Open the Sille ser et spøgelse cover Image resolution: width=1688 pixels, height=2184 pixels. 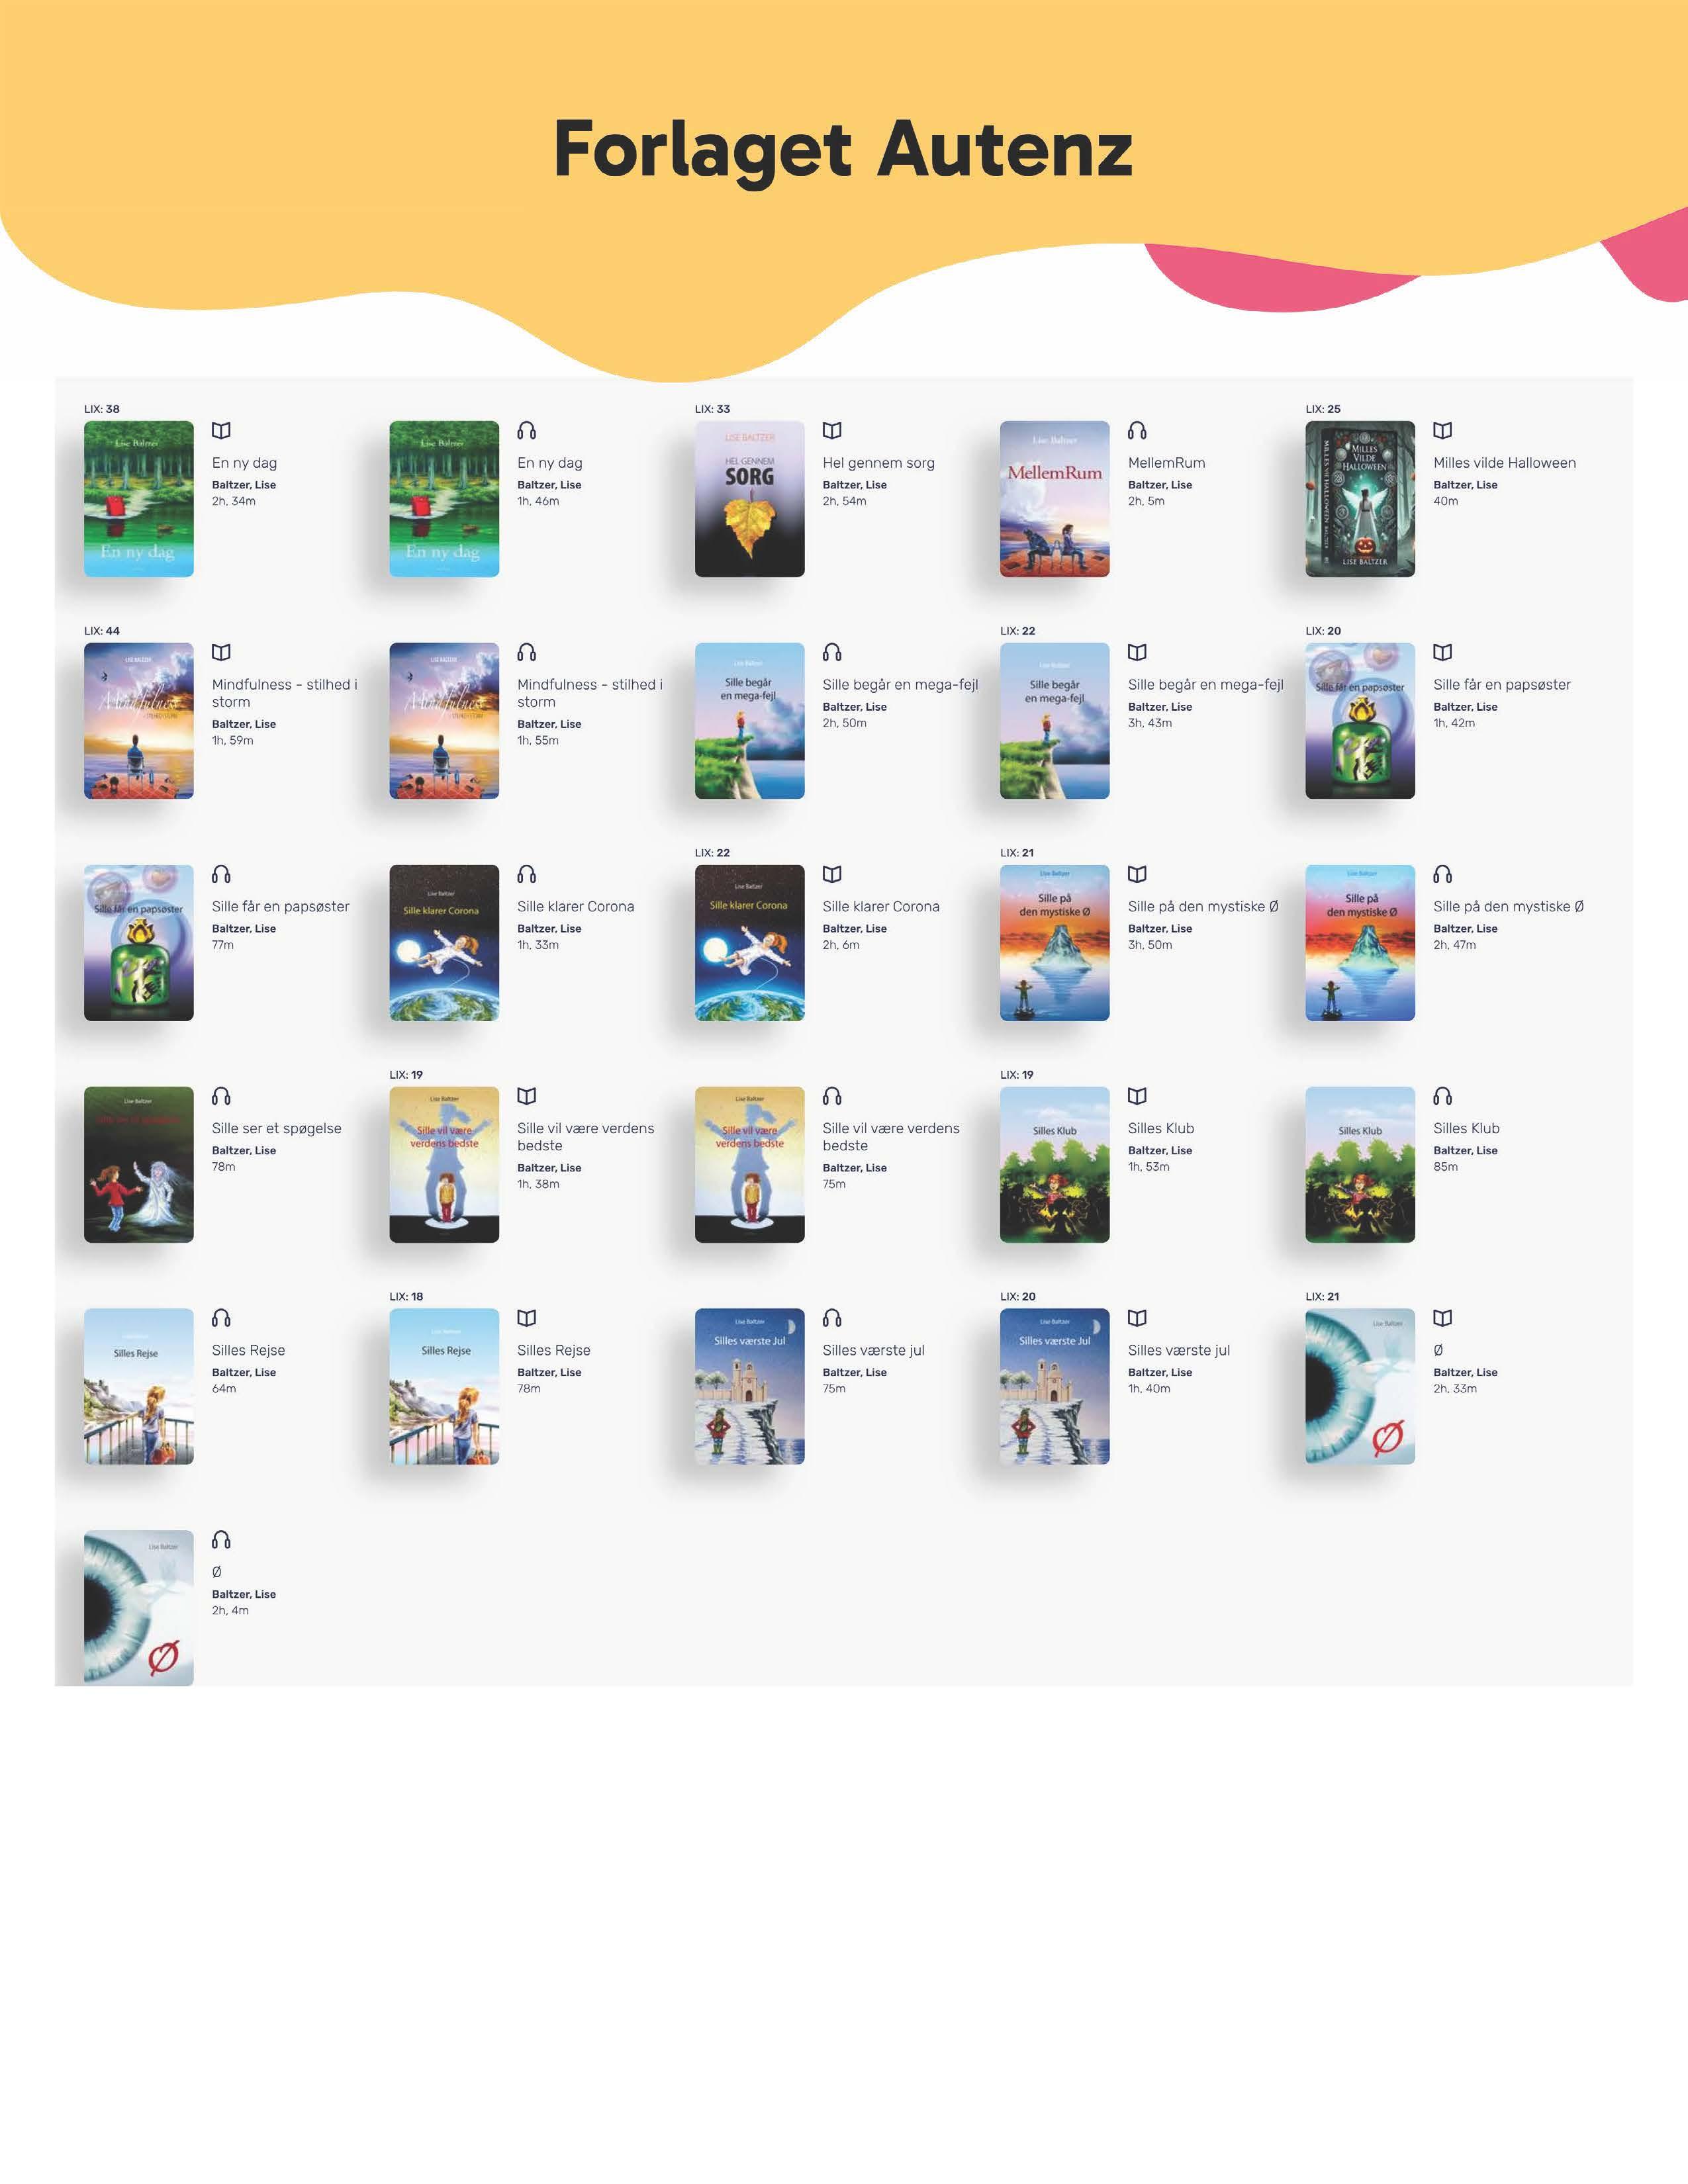138,1165
